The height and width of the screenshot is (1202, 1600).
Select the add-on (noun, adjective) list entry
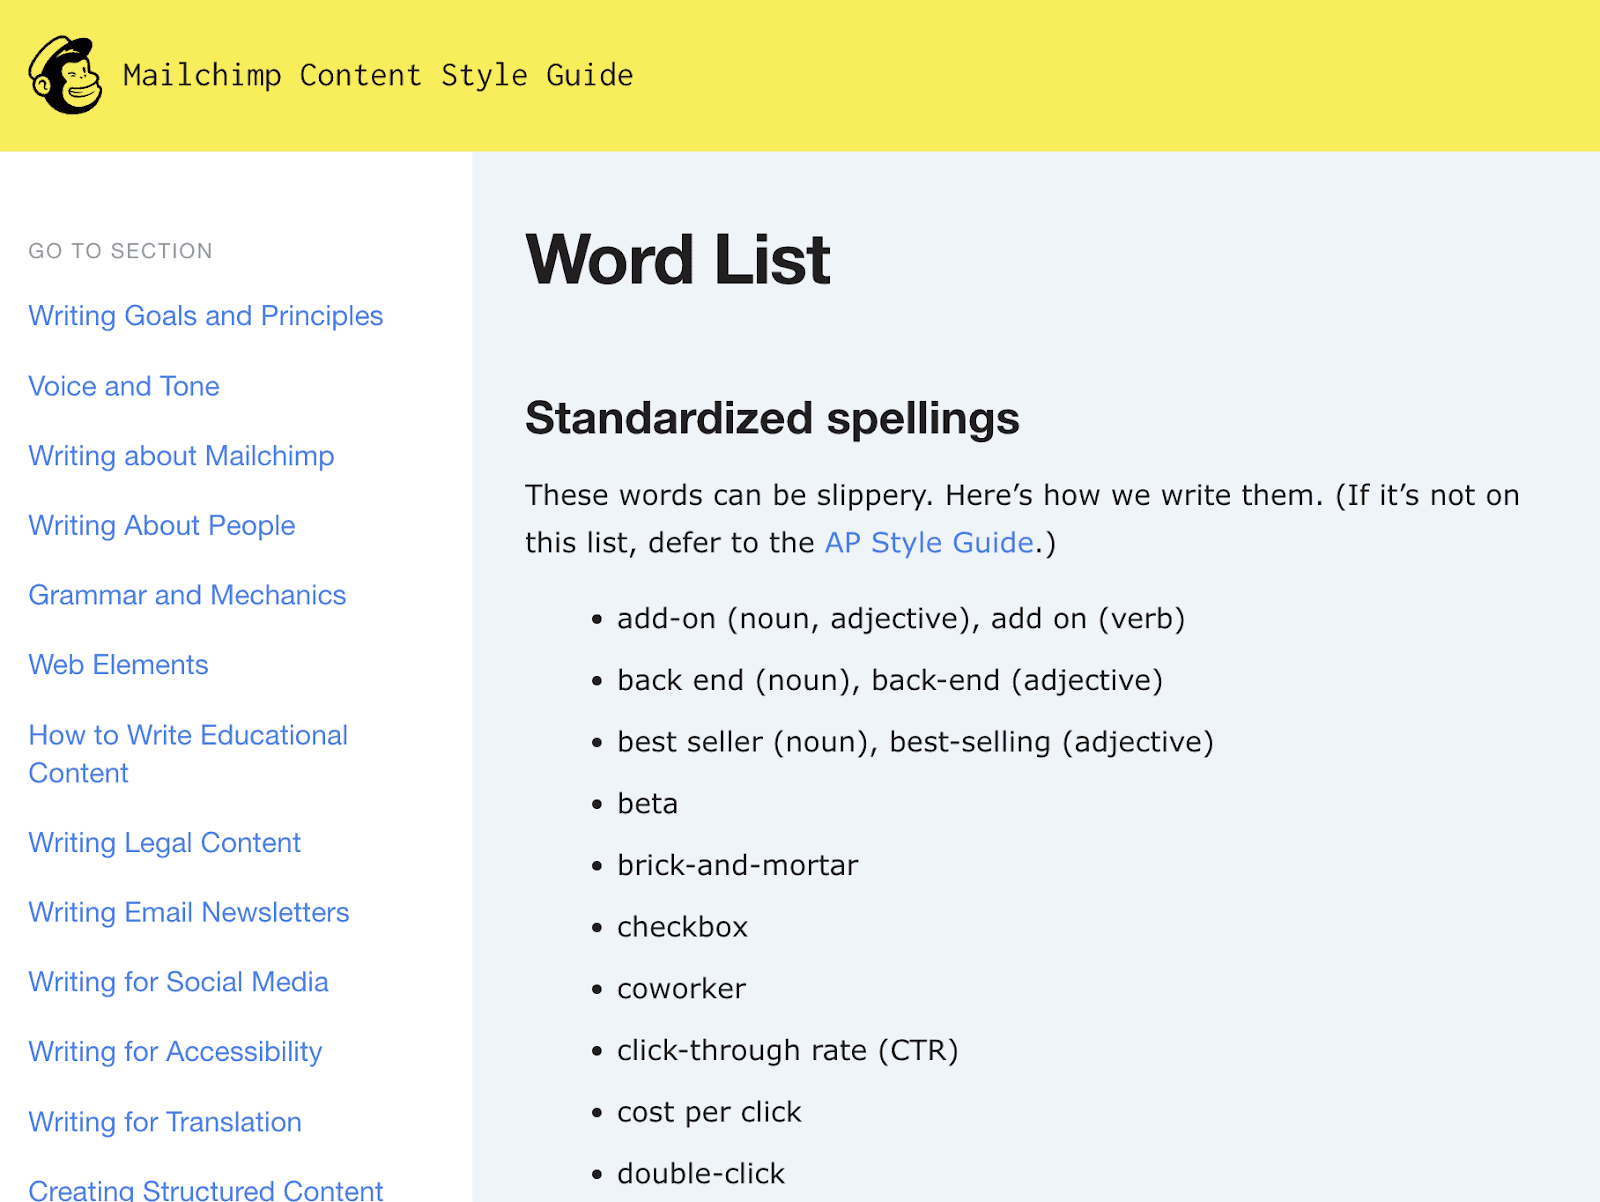(x=901, y=619)
